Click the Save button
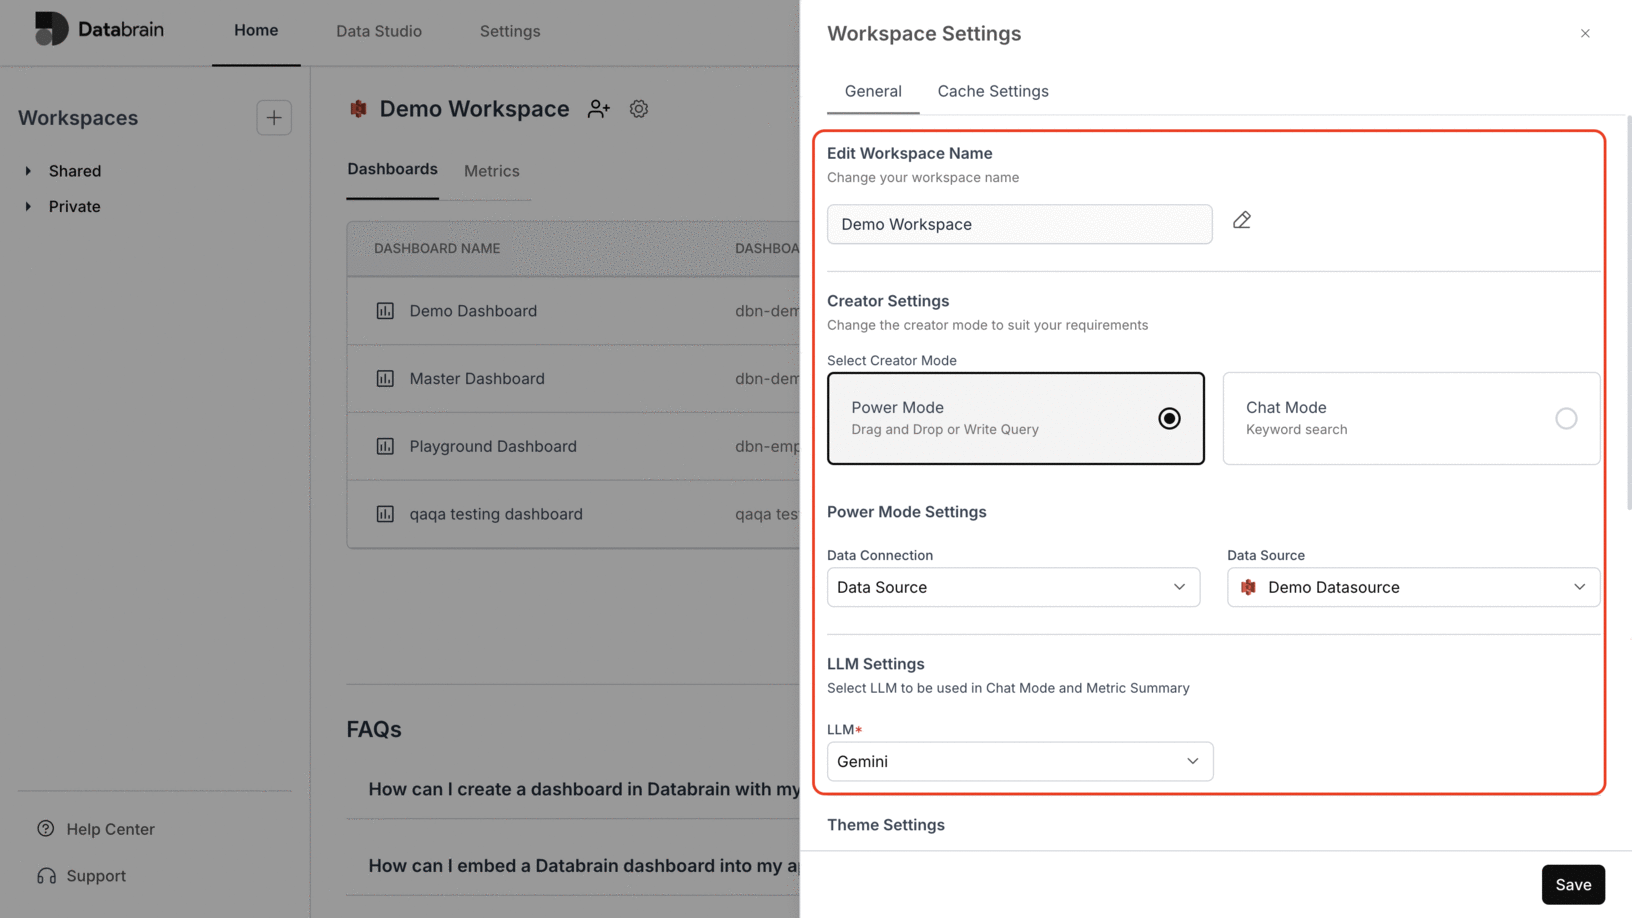The width and height of the screenshot is (1632, 918). [1573, 884]
